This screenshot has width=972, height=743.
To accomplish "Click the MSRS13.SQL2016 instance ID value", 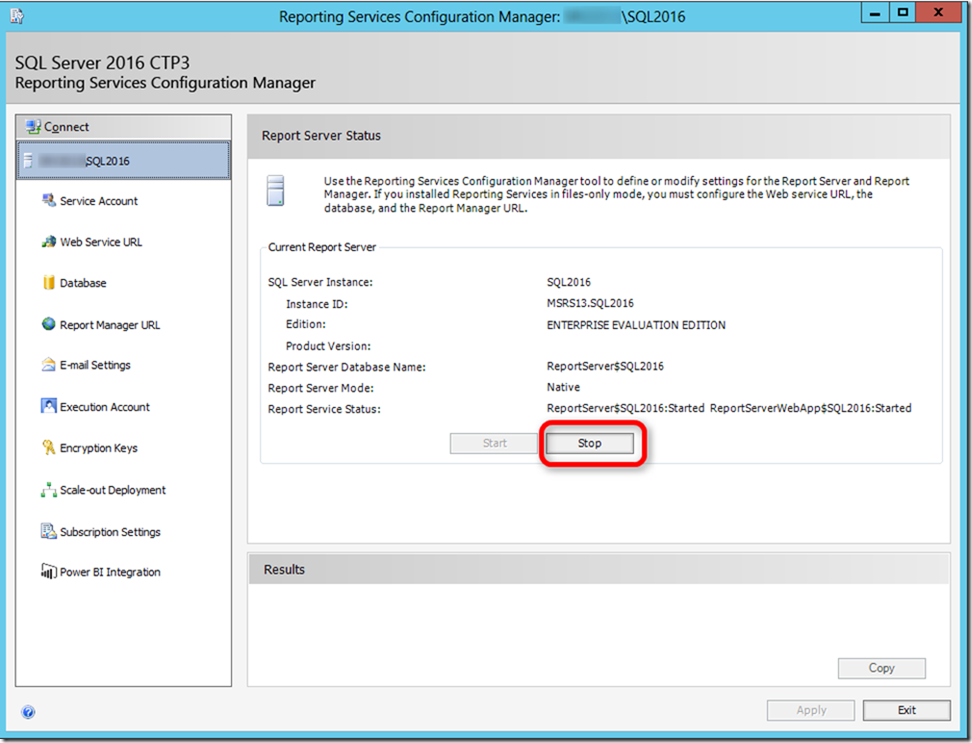I will point(590,303).
